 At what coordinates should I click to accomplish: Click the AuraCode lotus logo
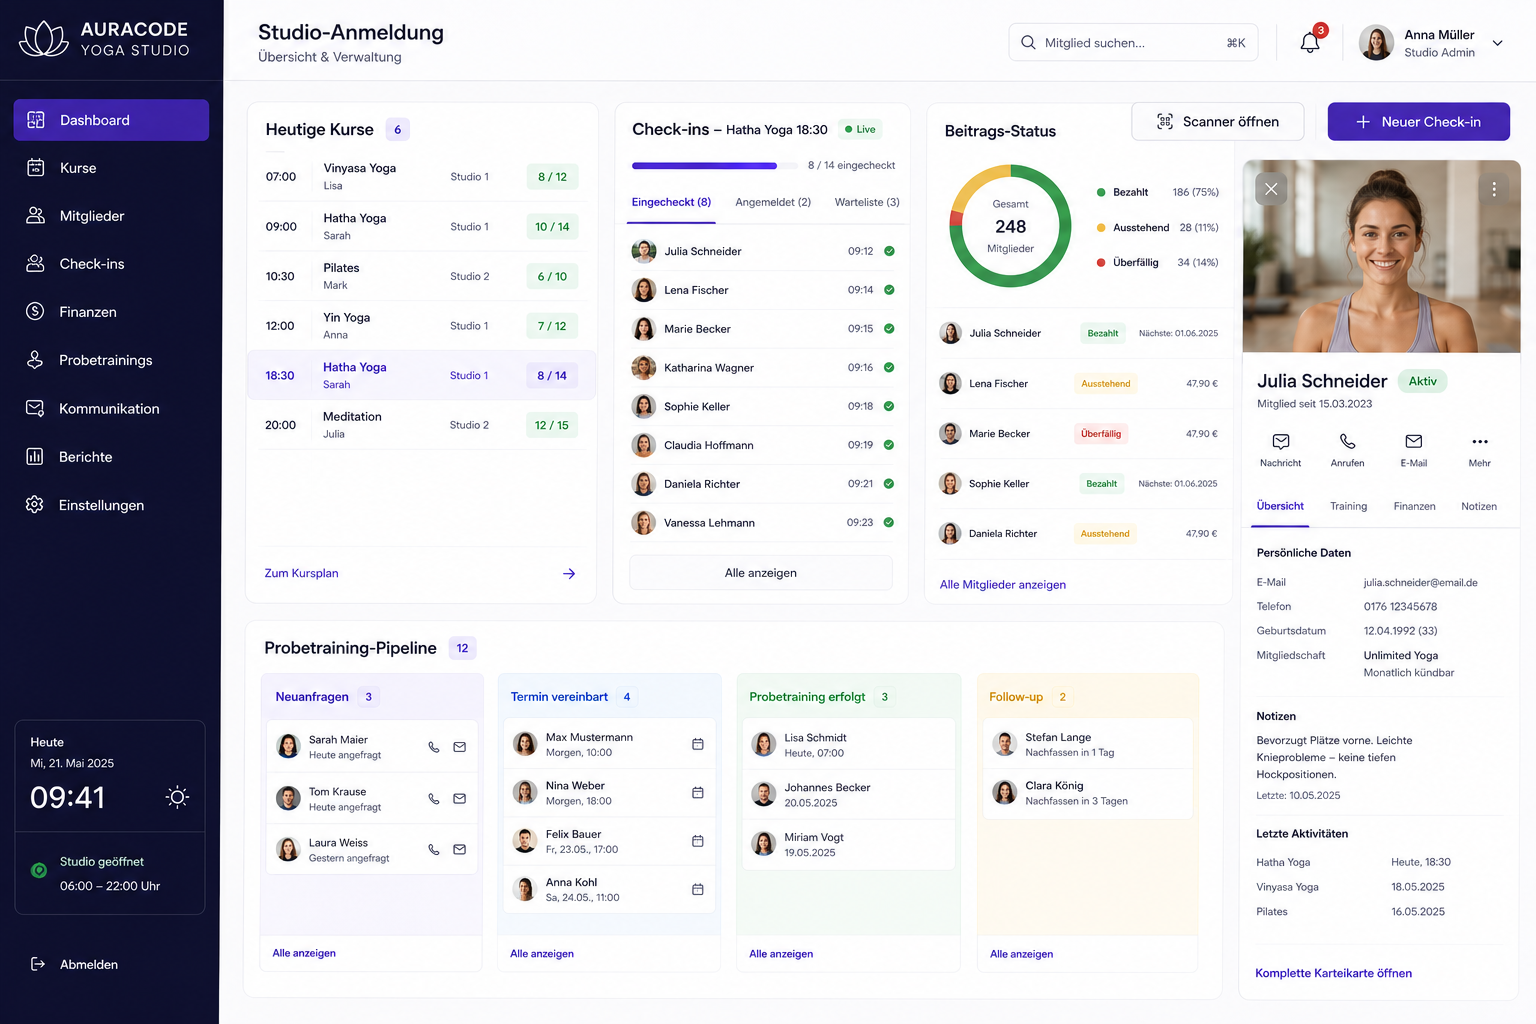[44, 39]
